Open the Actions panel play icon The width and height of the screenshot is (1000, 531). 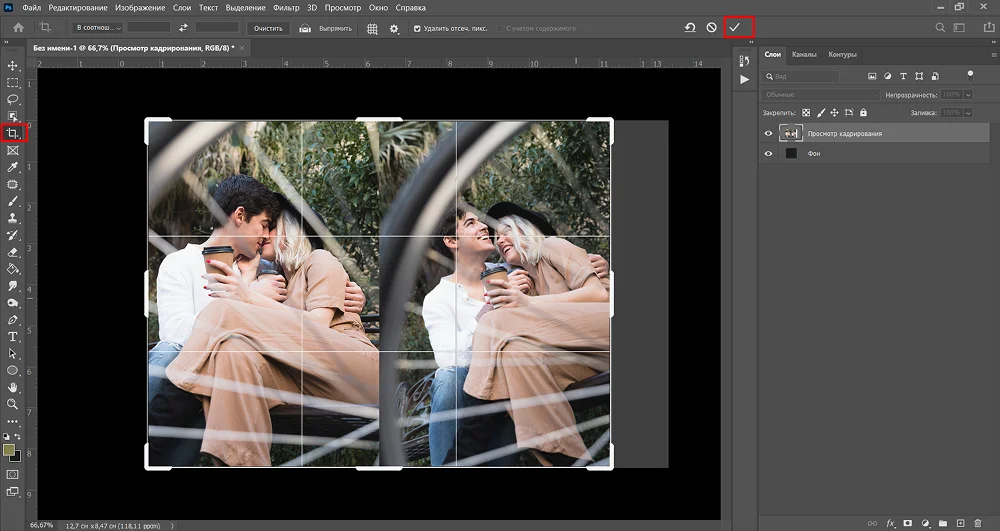pyautogui.click(x=744, y=80)
